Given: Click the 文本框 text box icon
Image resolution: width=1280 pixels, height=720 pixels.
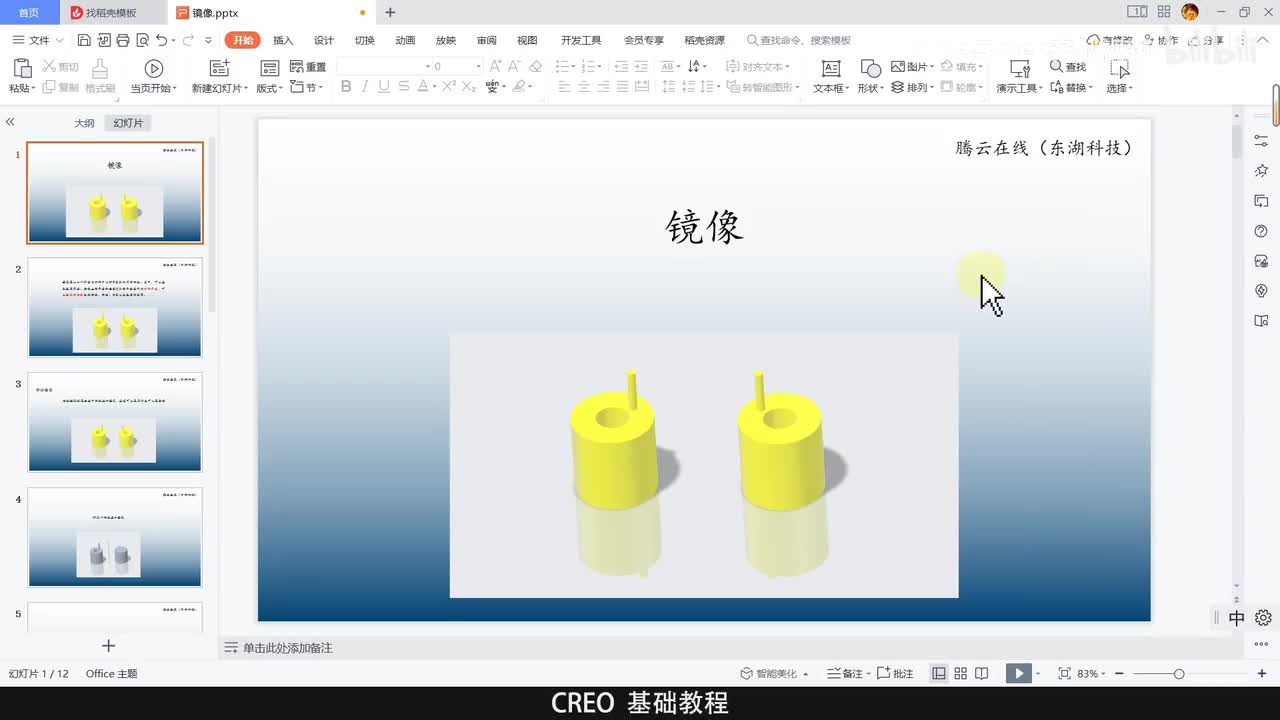Looking at the screenshot, I should pyautogui.click(x=831, y=68).
